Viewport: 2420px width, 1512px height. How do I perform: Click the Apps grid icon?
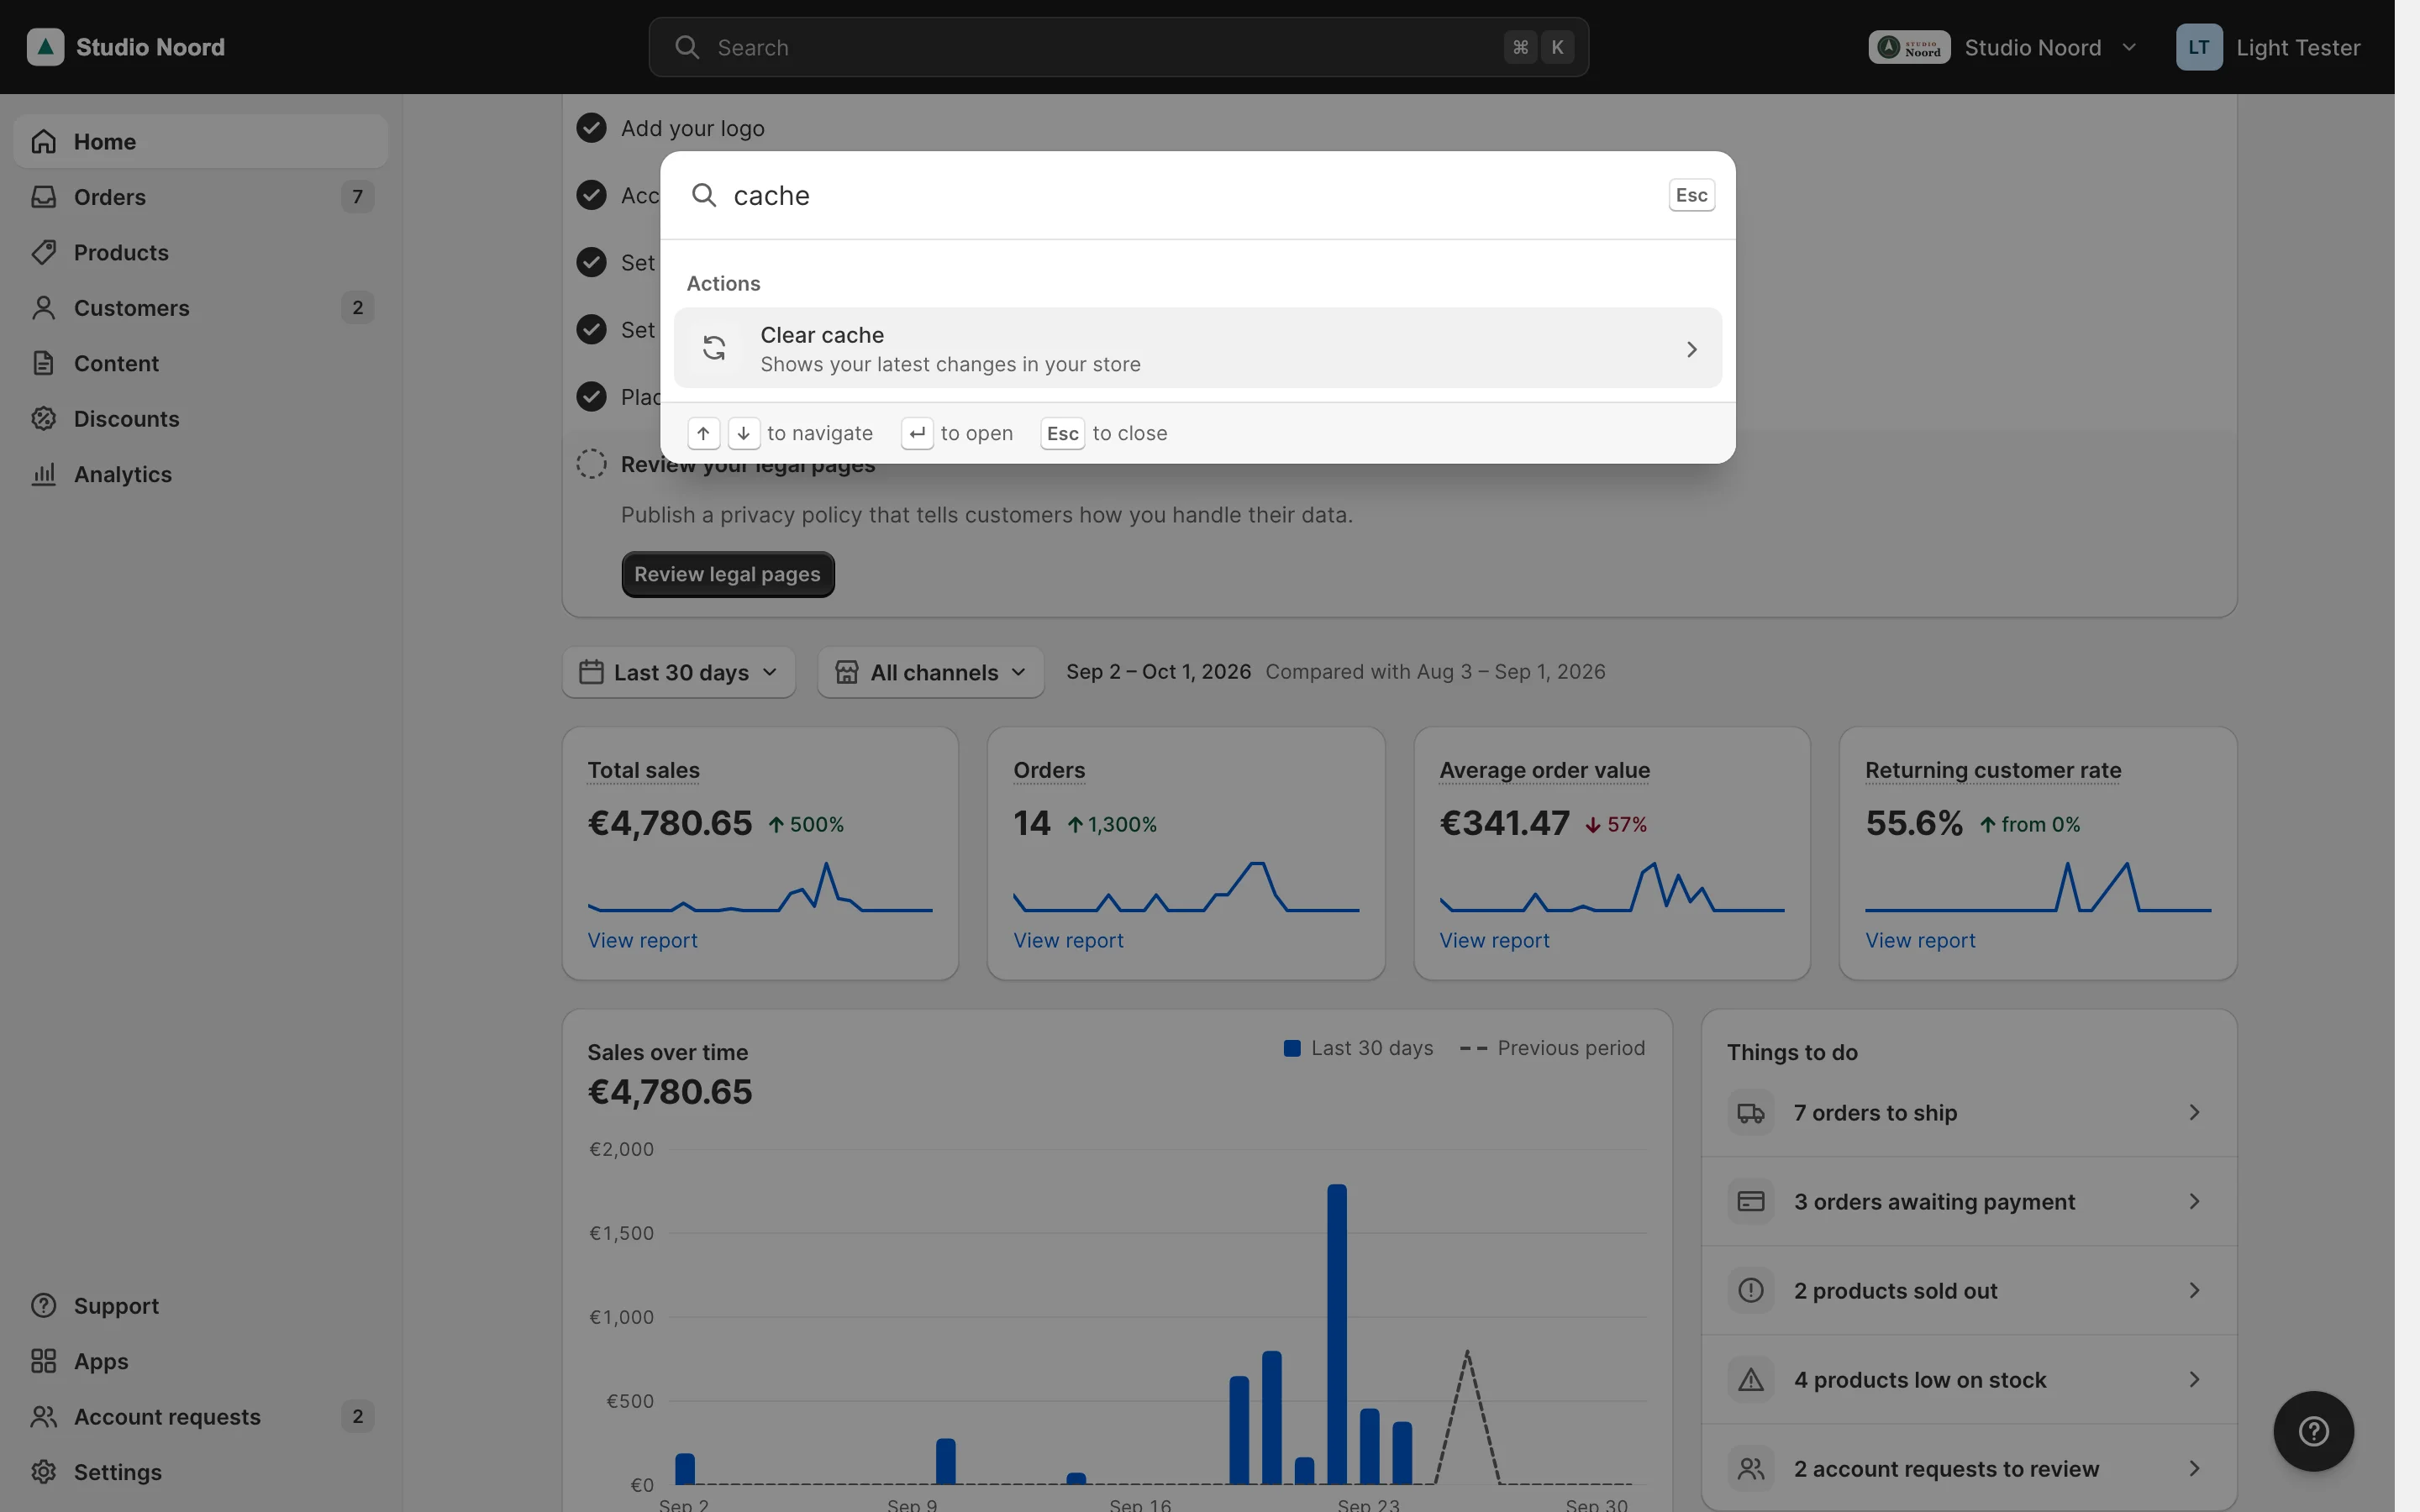click(44, 1361)
